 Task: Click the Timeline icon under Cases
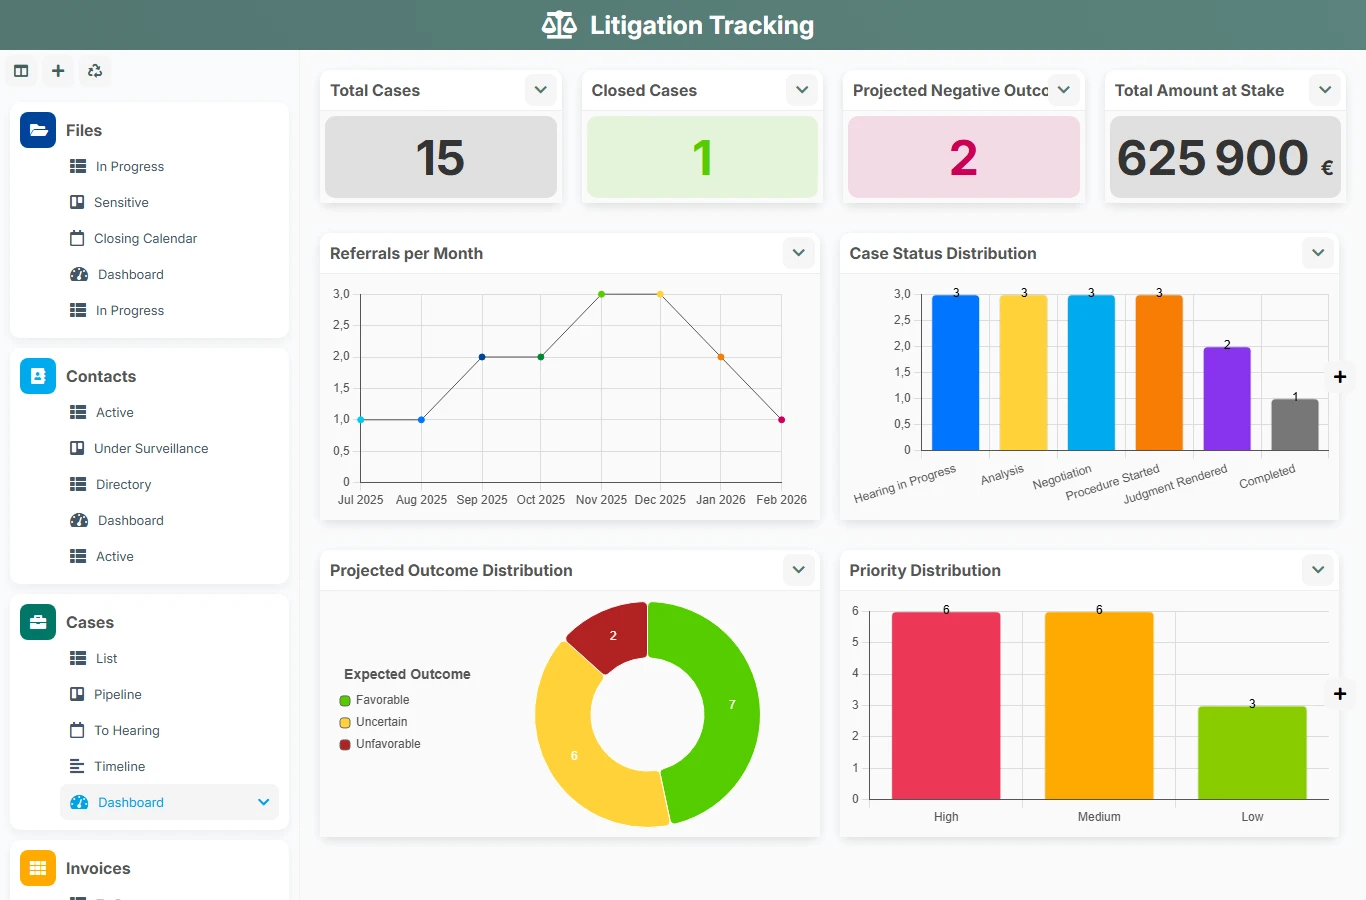pos(77,766)
